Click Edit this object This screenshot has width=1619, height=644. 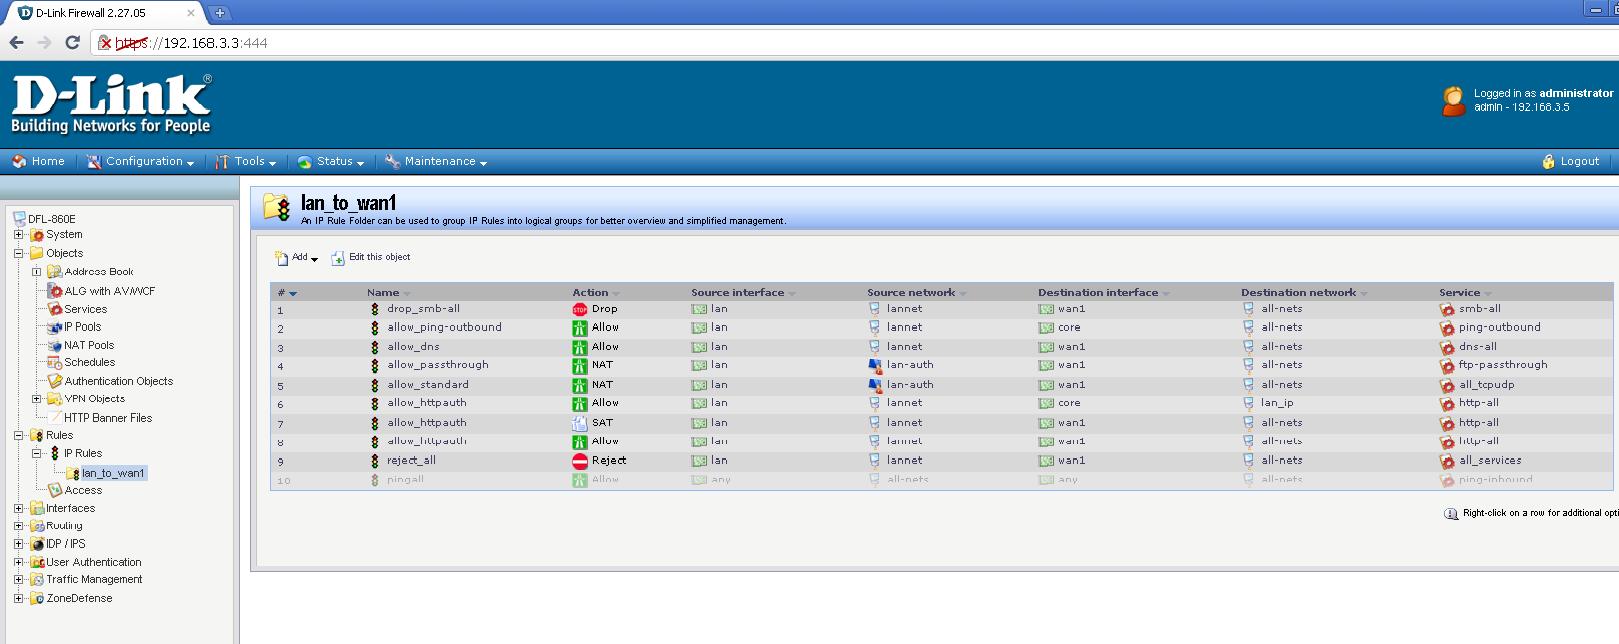371,257
